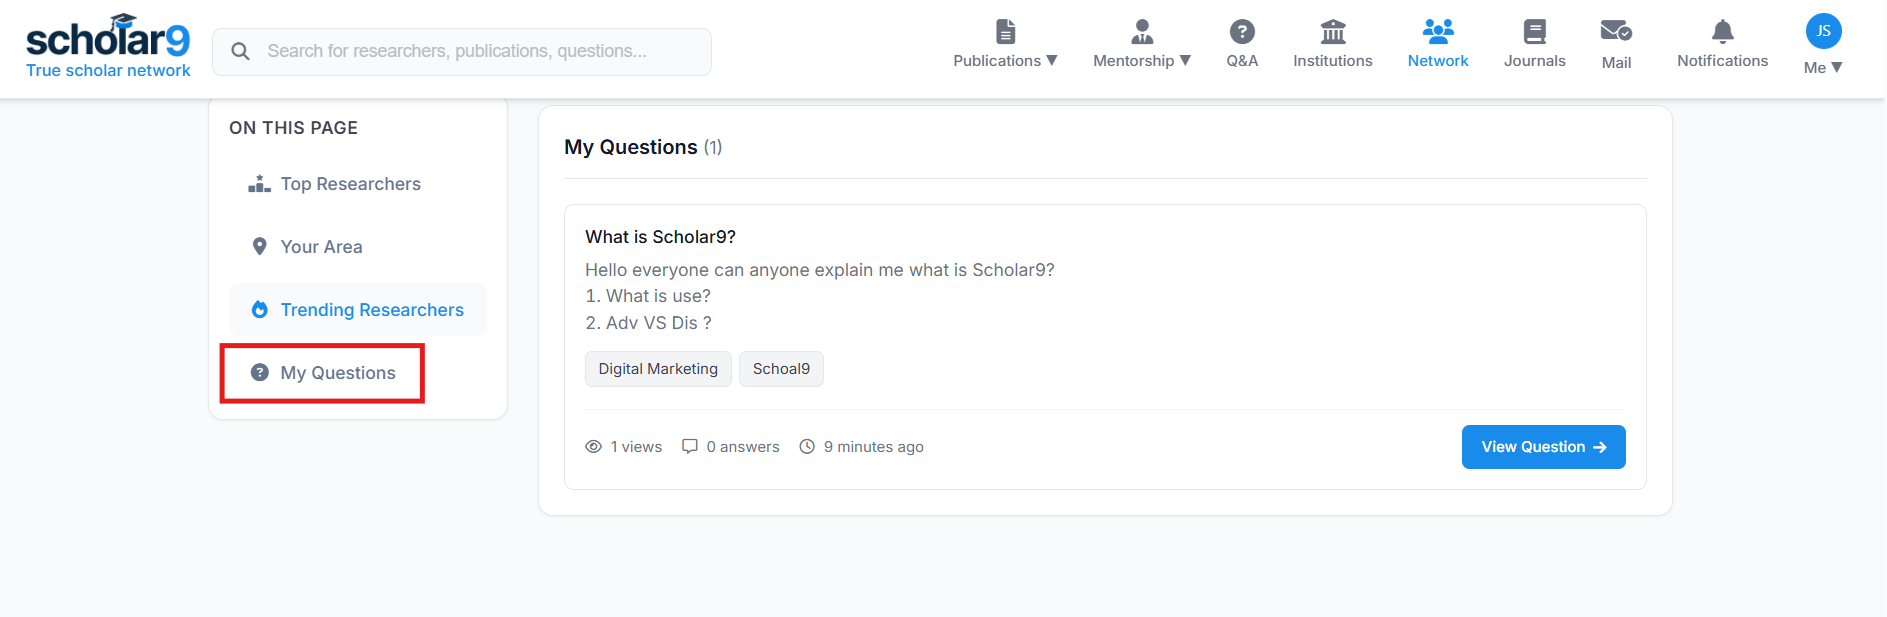Select My Questions in sidebar

(x=338, y=373)
